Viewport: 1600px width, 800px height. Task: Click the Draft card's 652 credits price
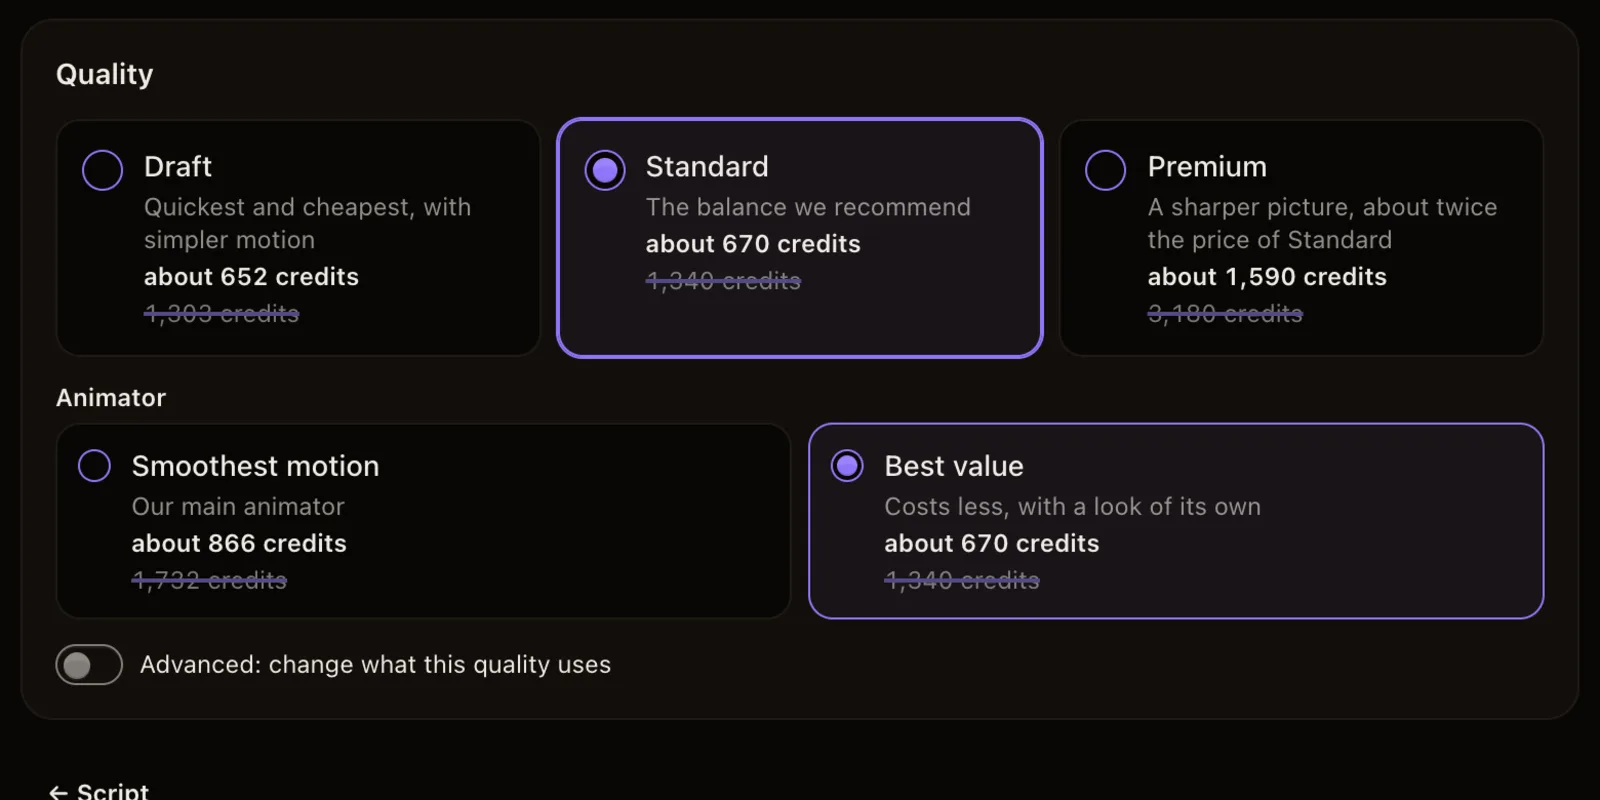pos(251,277)
